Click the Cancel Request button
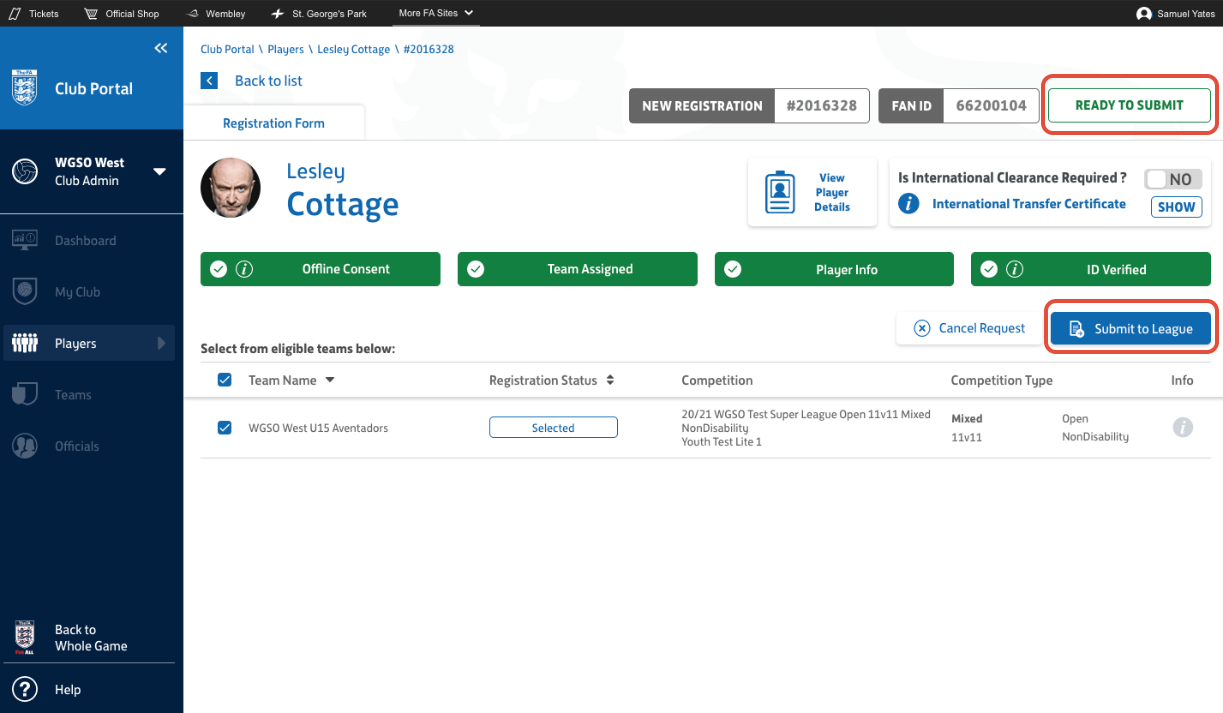 point(968,328)
